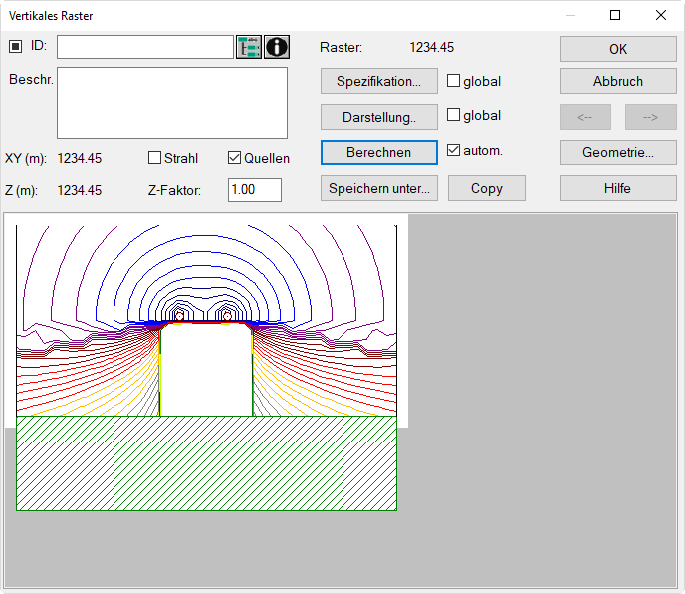This screenshot has height=594, width=685.
Task: Open the Spezifikation dialog
Action: 379,81
